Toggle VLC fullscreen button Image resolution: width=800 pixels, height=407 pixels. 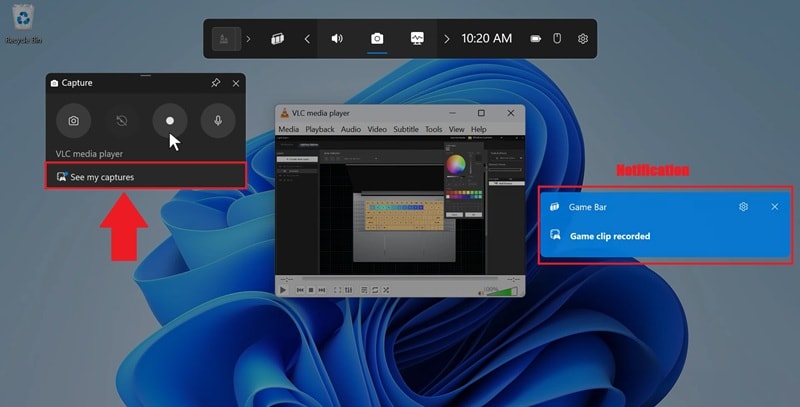click(x=337, y=290)
